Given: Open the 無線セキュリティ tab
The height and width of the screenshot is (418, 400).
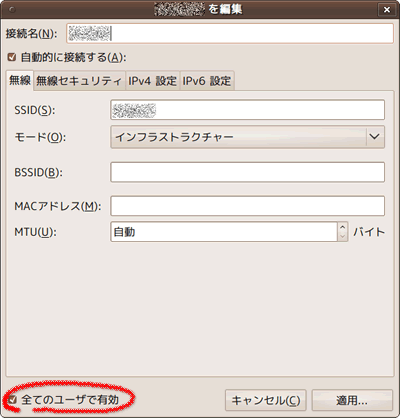Looking at the screenshot, I should coord(79,81).
